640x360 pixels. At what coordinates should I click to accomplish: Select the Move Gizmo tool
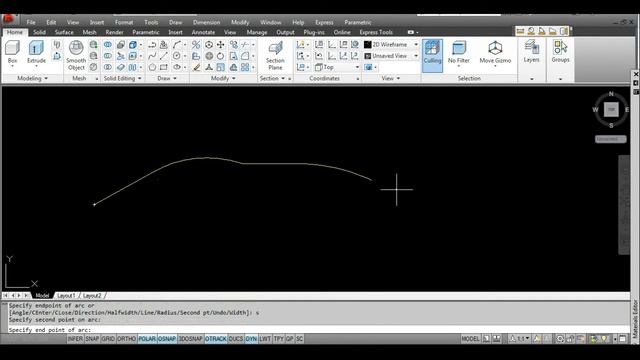495,52
